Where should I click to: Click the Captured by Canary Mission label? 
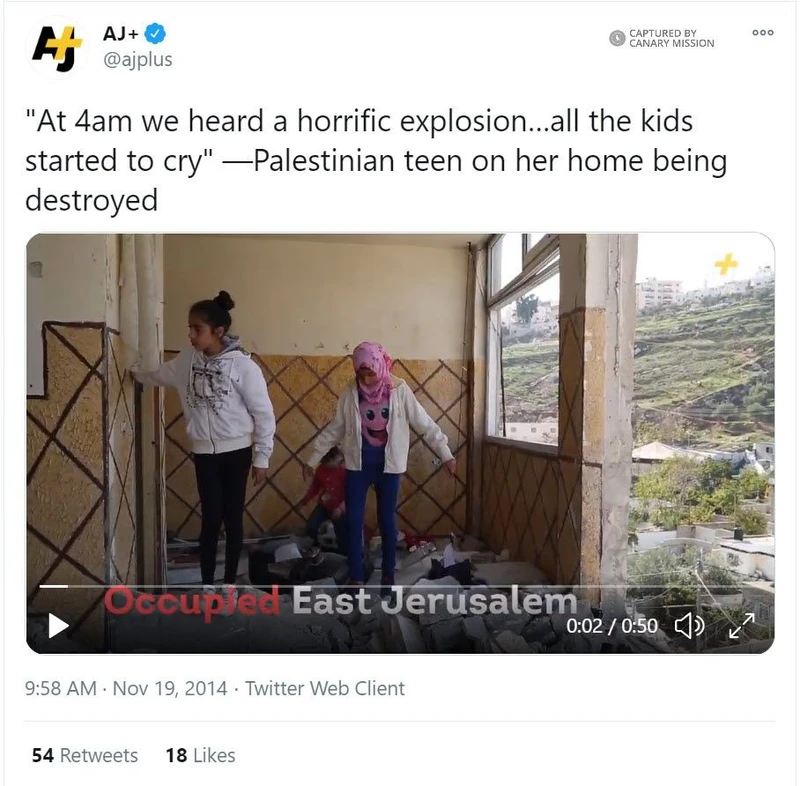click(x=671, y=38)
